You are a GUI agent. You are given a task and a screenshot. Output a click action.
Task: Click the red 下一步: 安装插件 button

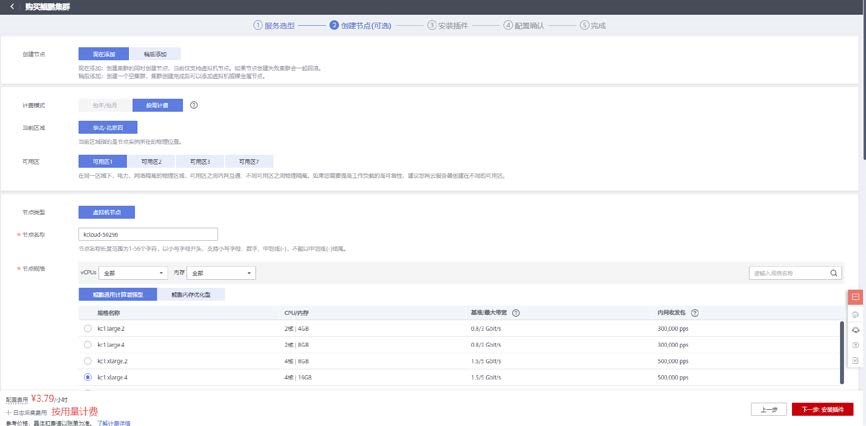coord(822,409)
